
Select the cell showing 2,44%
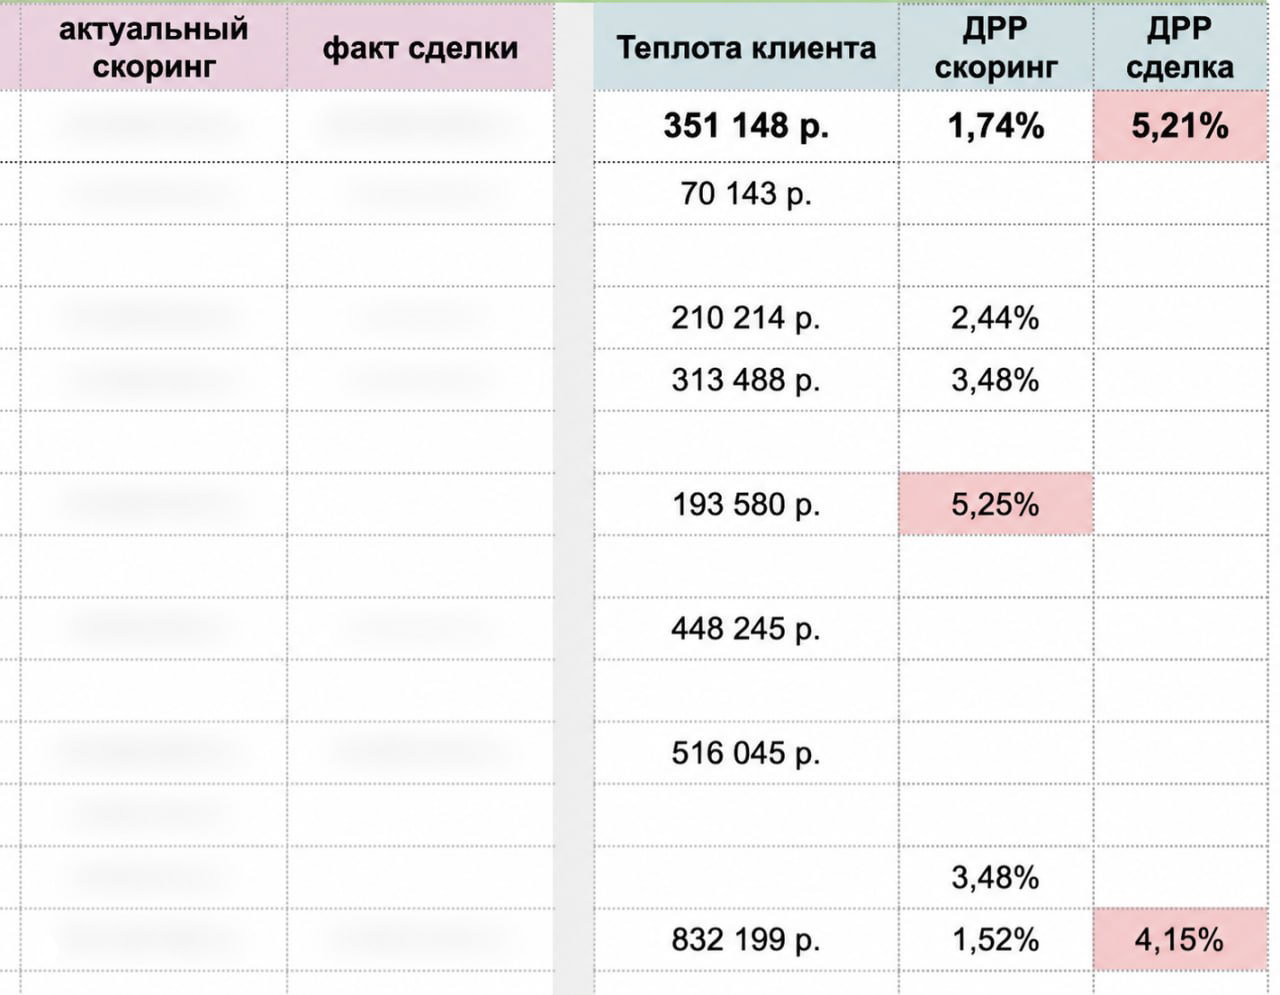coord(996,318)
